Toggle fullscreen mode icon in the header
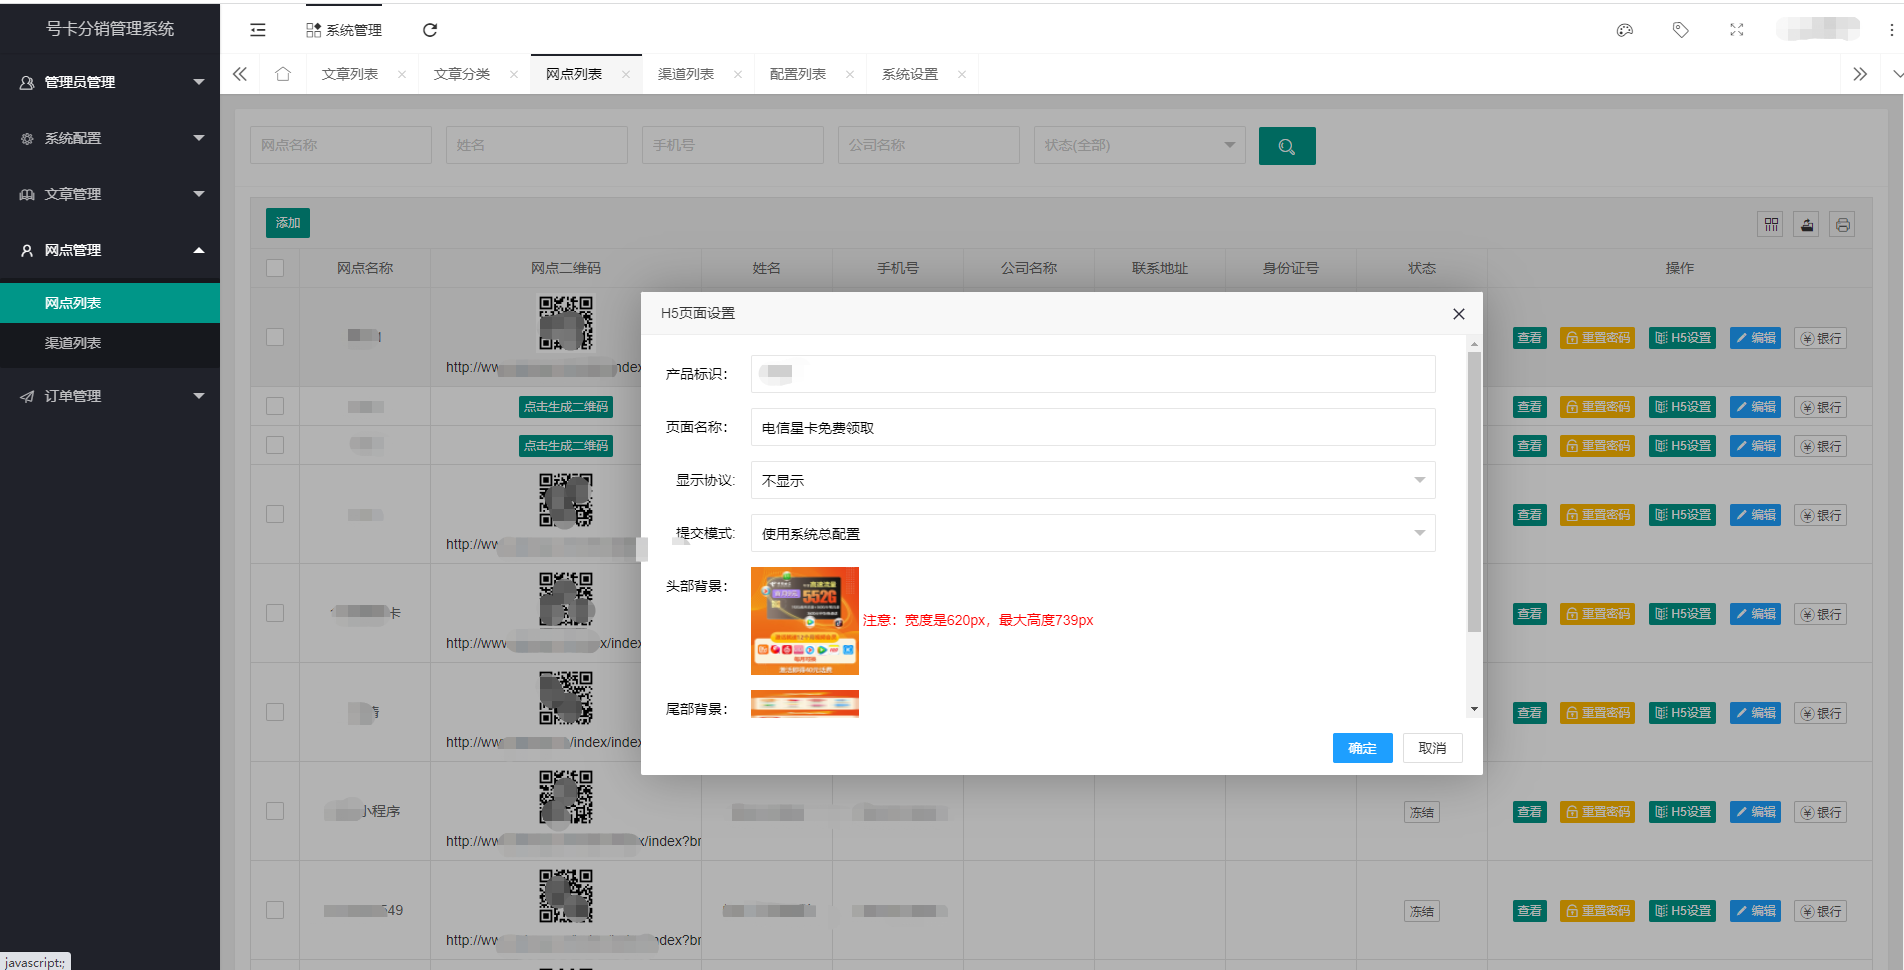This screenshot has height=970, width=1904. [x=1737, y=30]
